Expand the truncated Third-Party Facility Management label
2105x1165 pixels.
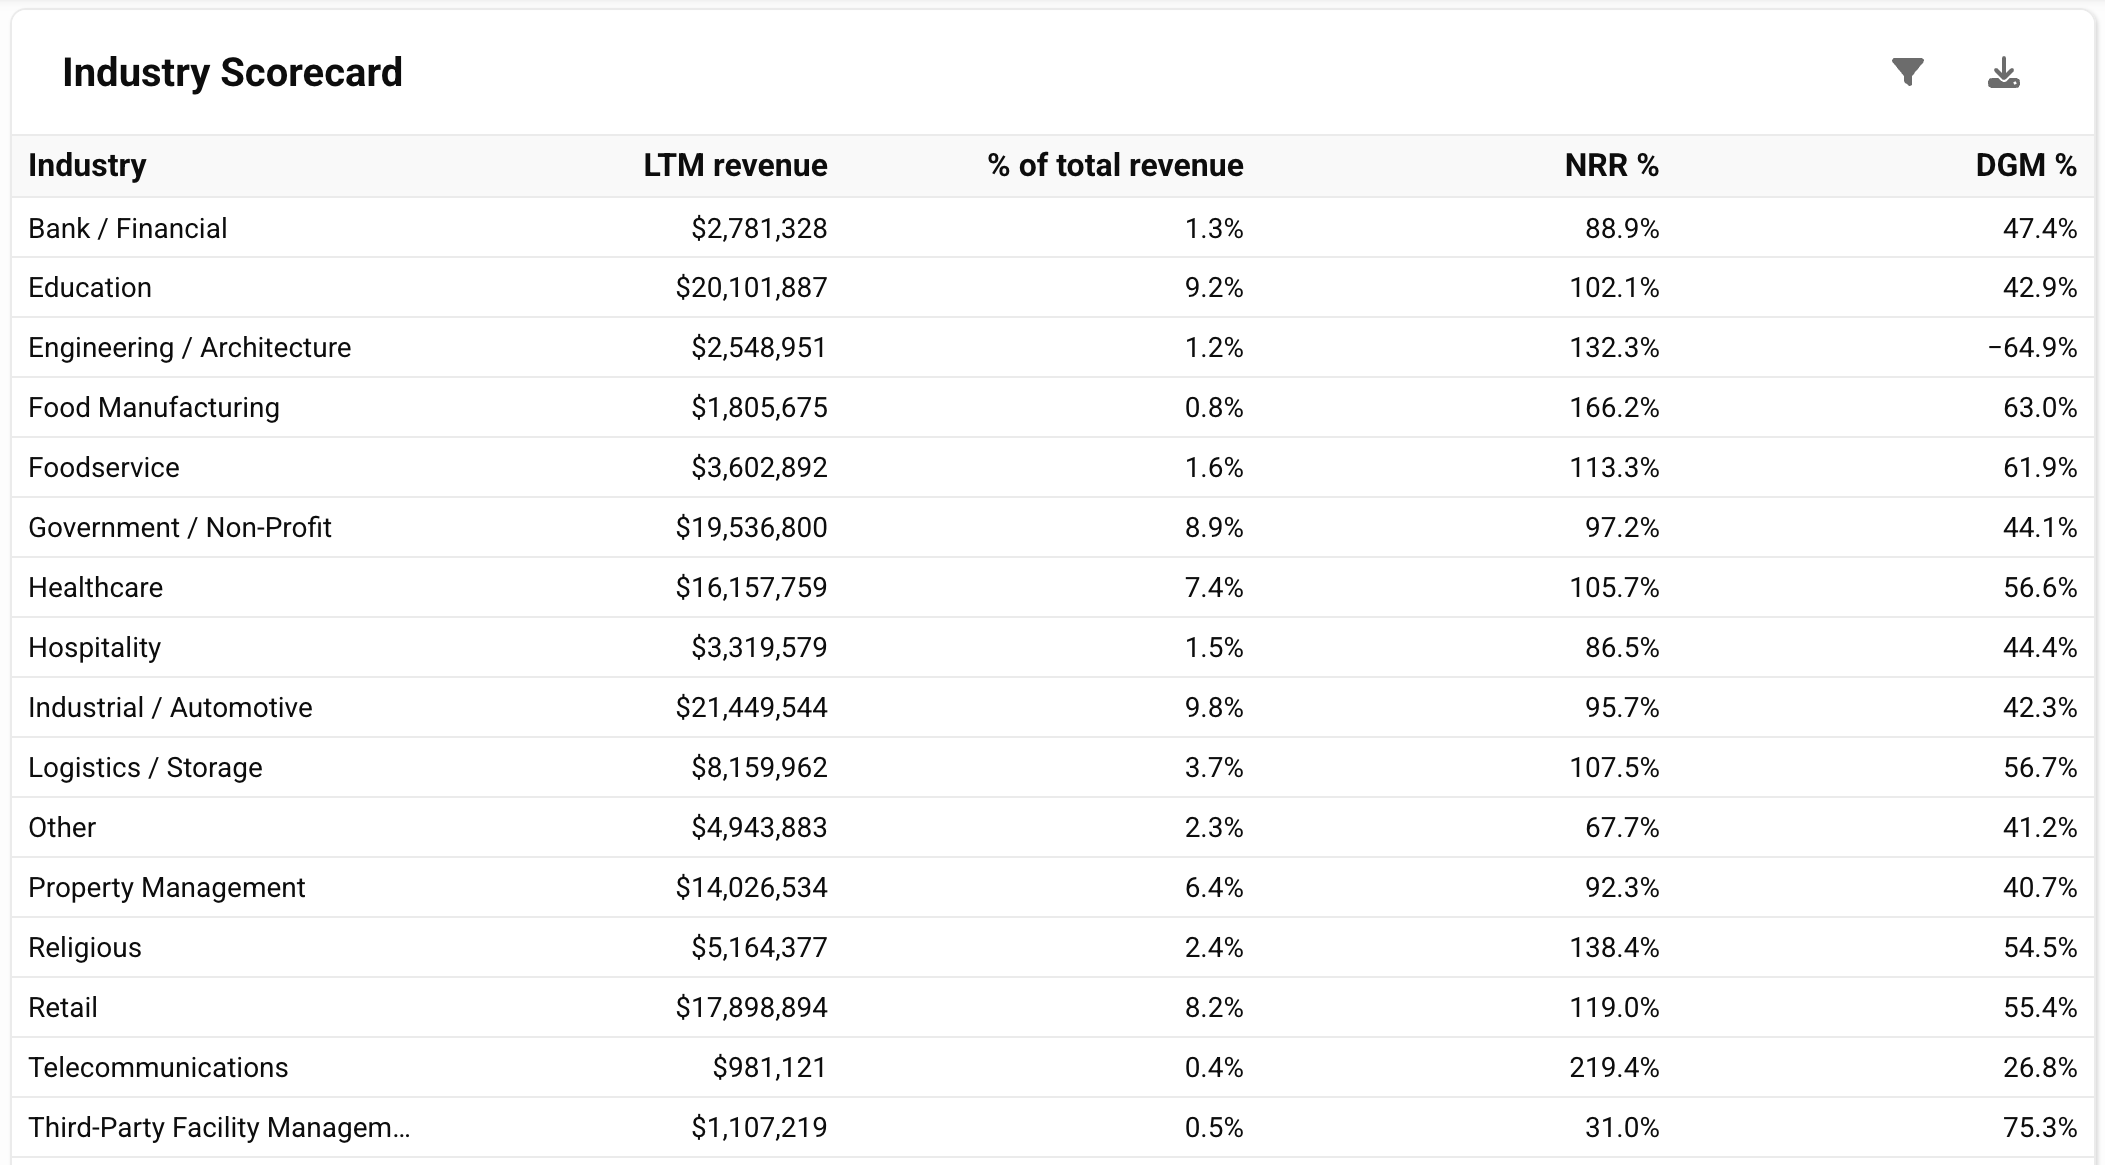point(220,1127)
